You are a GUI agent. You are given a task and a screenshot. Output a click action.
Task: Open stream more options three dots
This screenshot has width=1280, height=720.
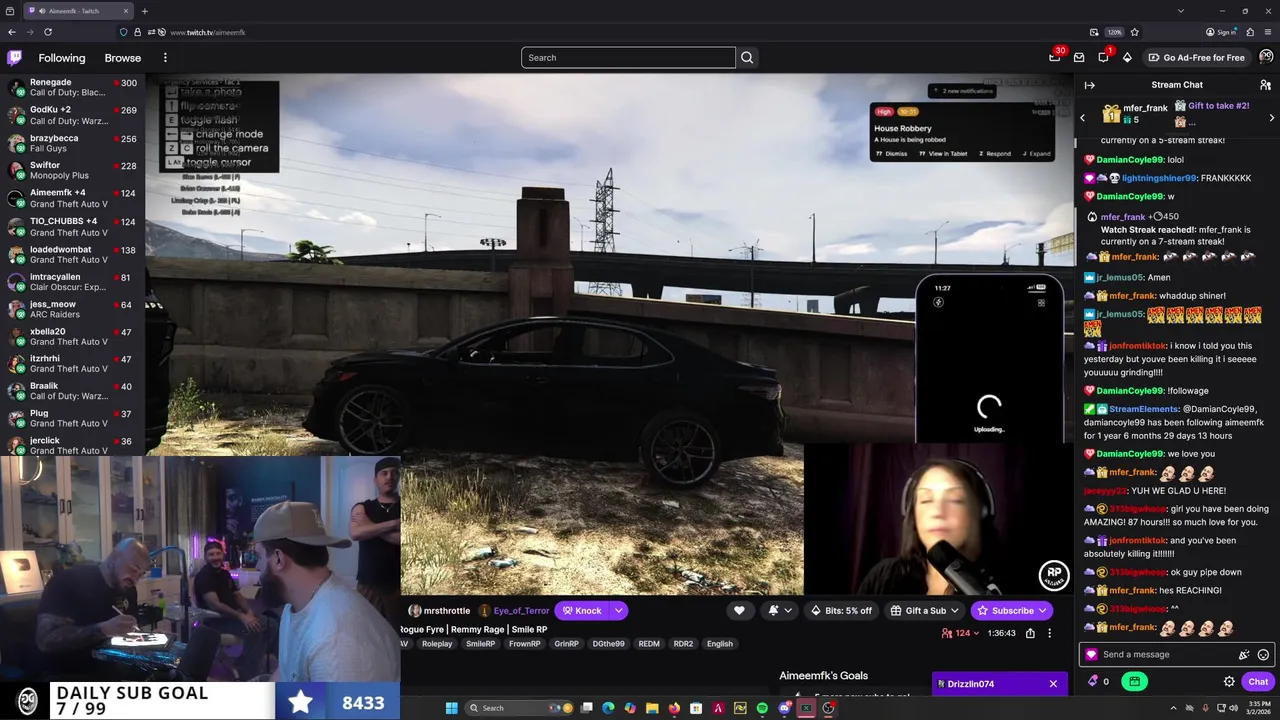coord(1049,633)
